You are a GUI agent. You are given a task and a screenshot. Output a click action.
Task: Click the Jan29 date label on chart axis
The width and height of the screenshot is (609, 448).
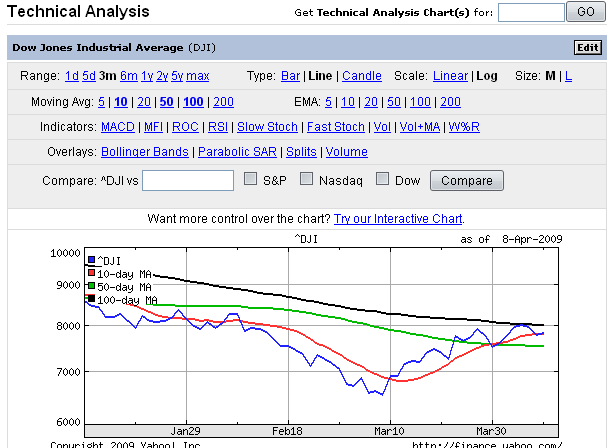pos(186,431)
